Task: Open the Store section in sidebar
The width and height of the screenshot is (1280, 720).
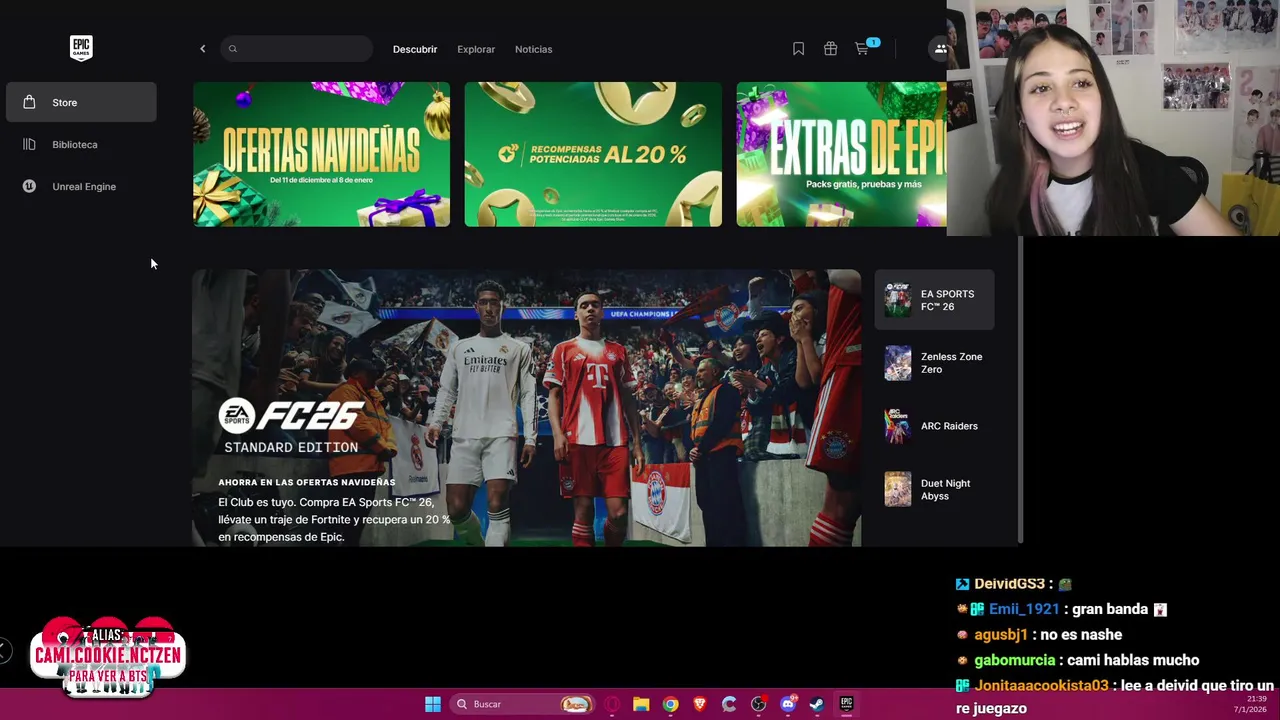Action: pos(81,102)
